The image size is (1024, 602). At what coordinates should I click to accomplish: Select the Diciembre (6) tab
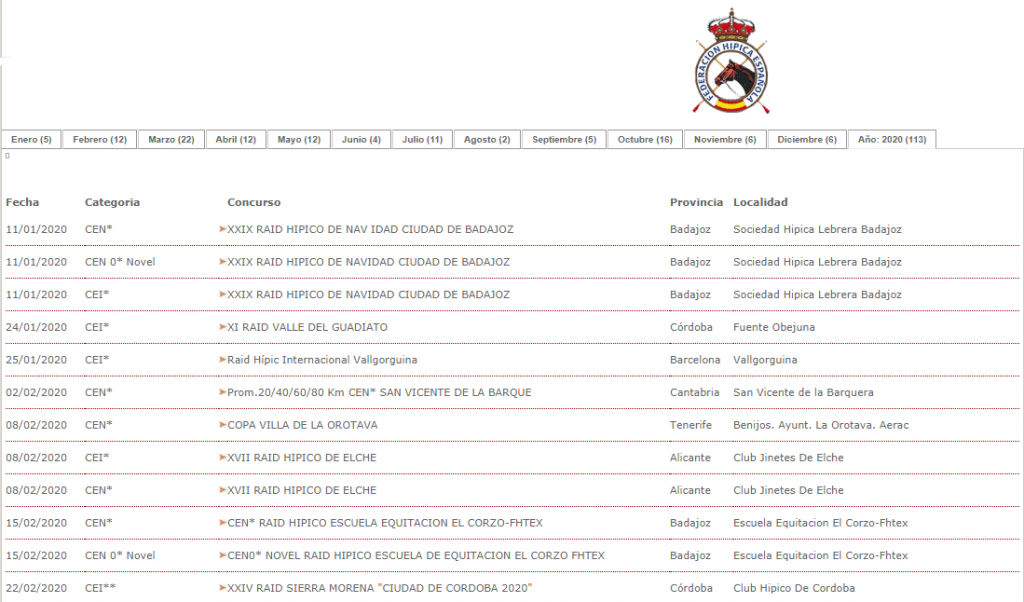(x=807, y=140)
